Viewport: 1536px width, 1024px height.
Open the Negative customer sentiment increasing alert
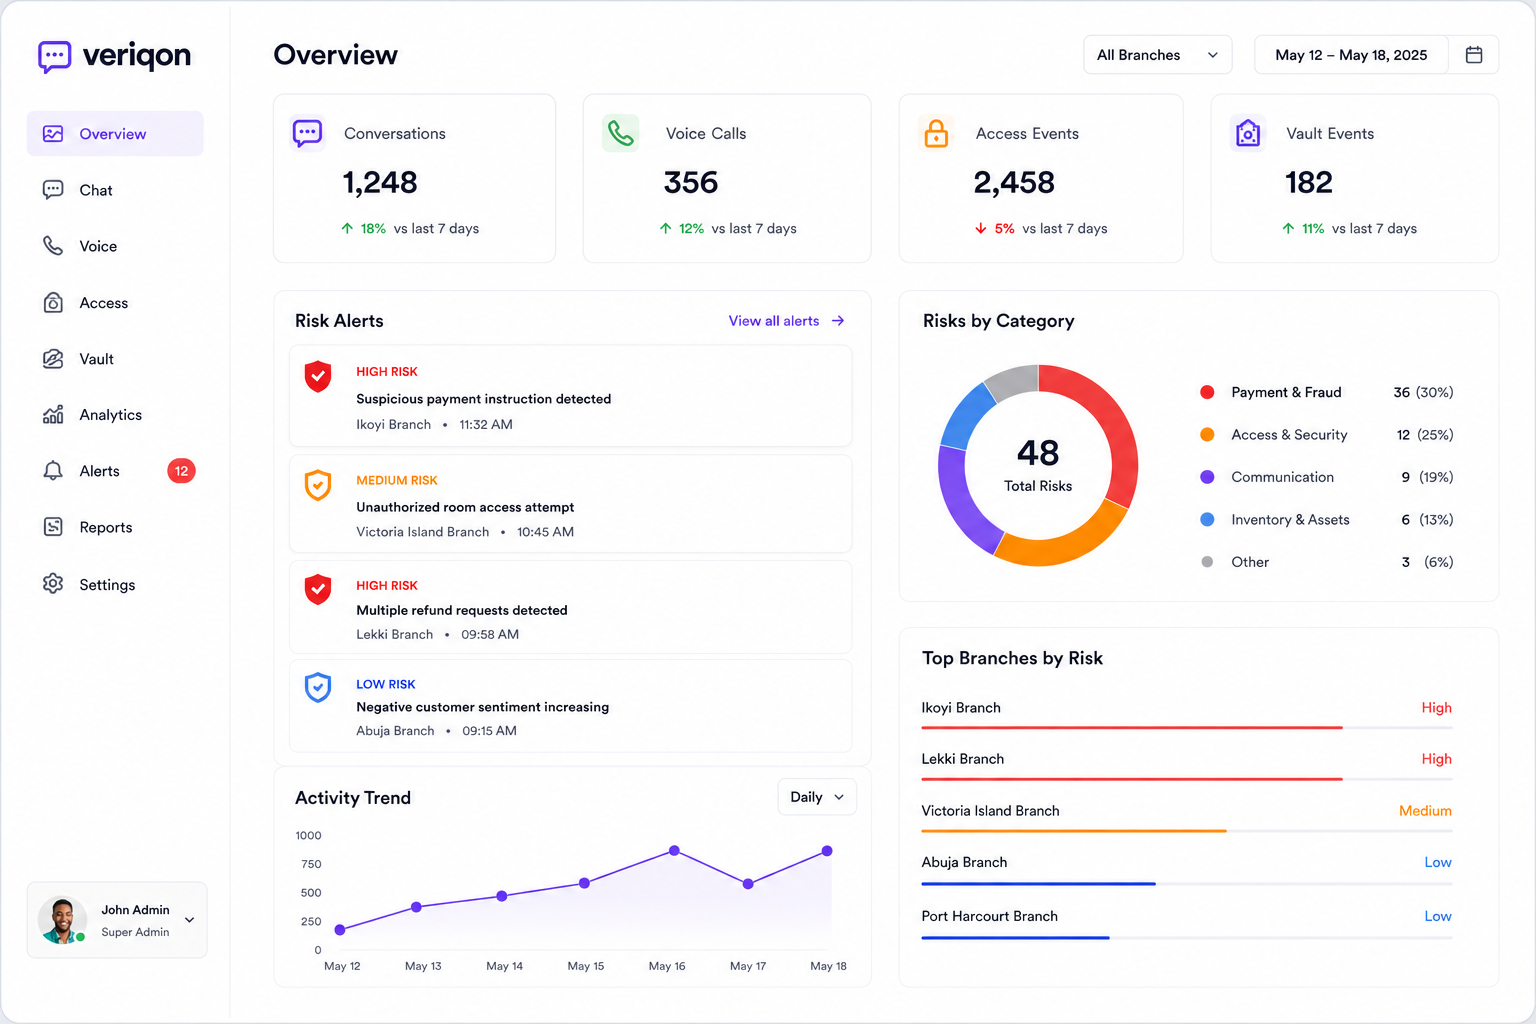pos(570,706)
